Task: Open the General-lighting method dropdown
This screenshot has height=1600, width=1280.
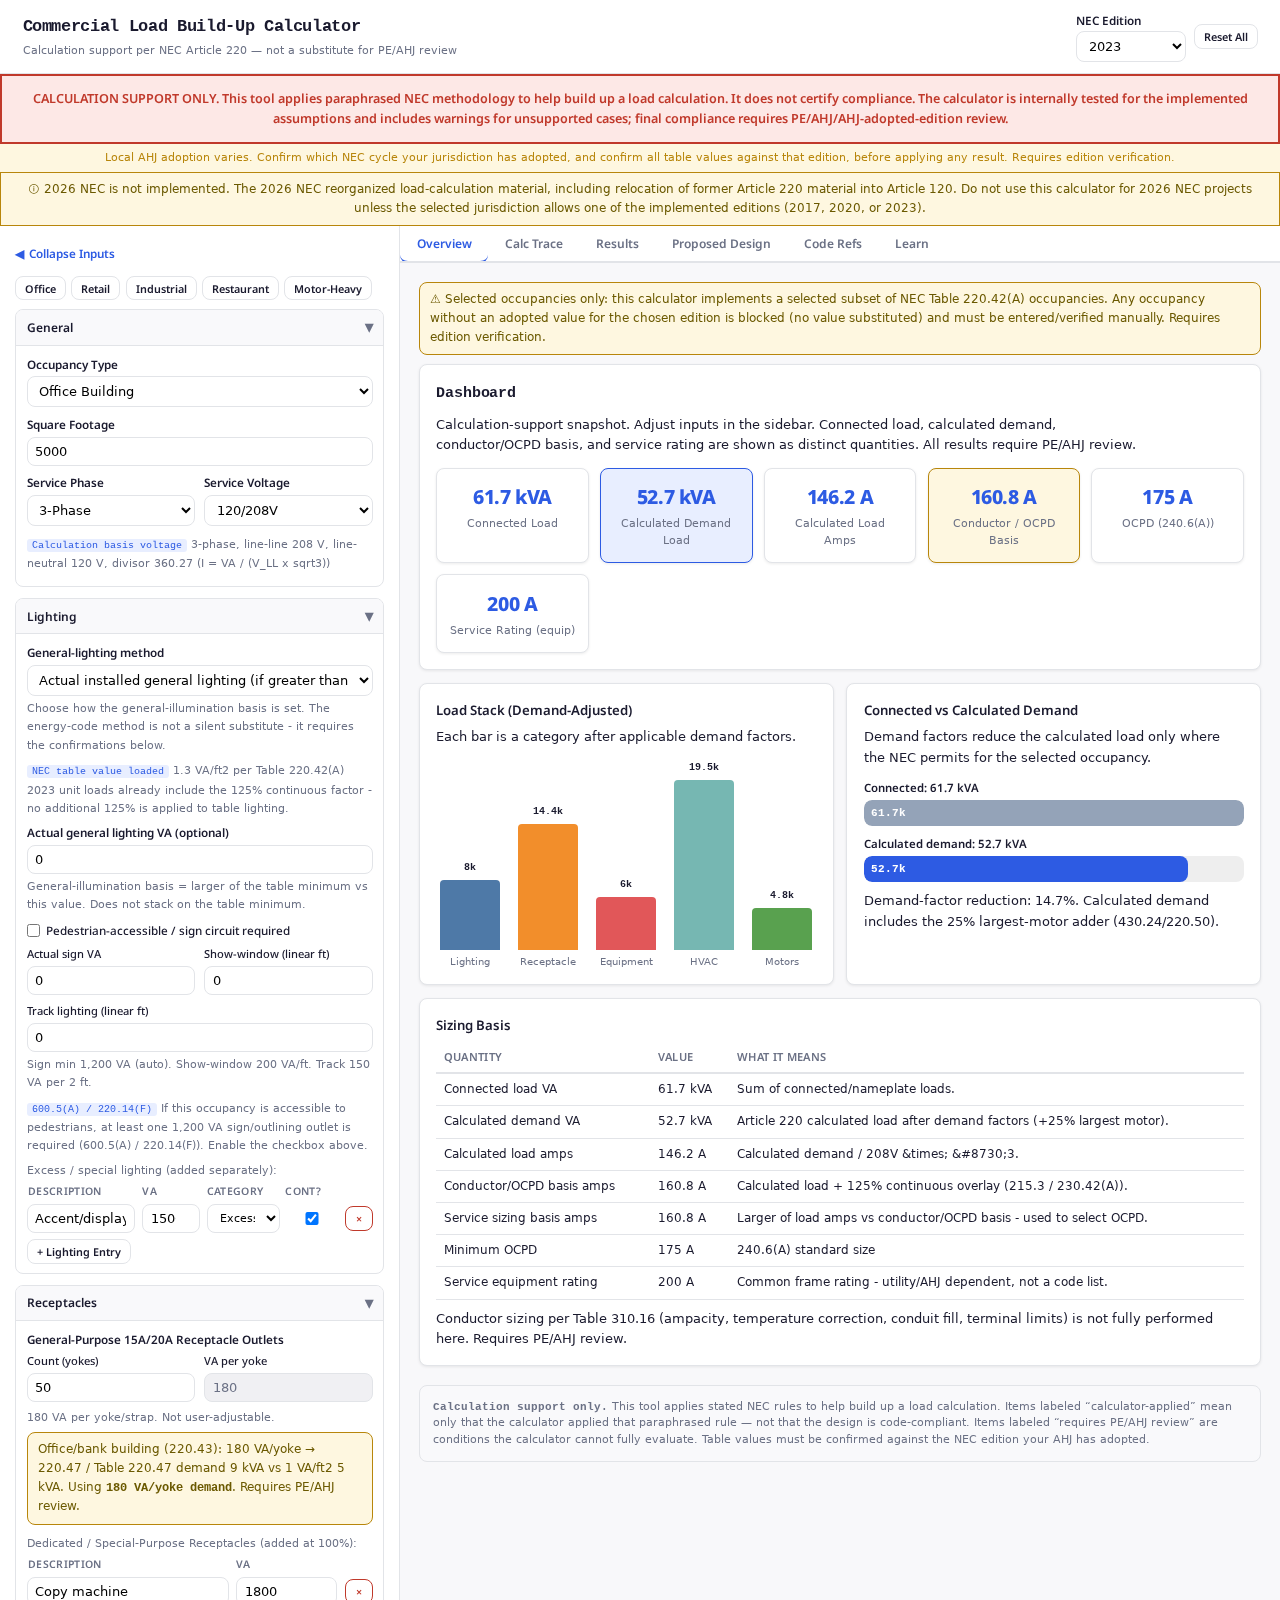Action: pos(200,680)
